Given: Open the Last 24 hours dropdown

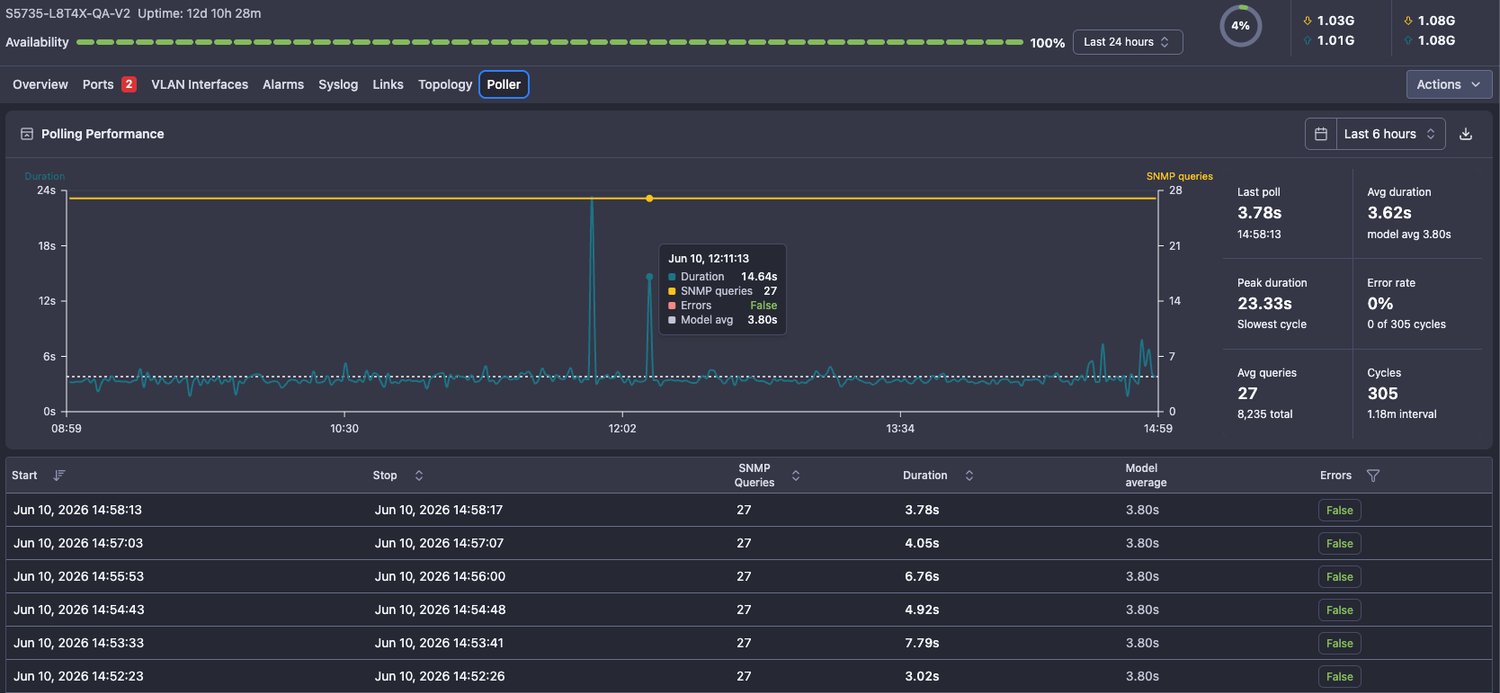Looking at the screenshot, I should (x=1128, y=42).
